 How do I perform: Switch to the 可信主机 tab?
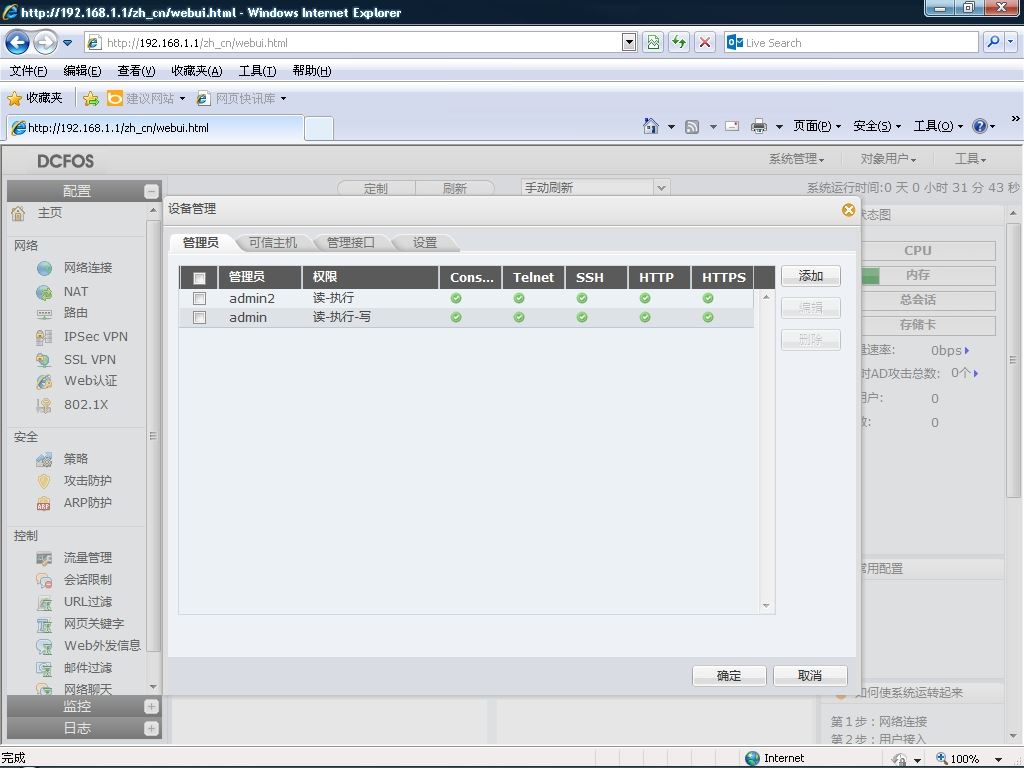tap(273, 243)
